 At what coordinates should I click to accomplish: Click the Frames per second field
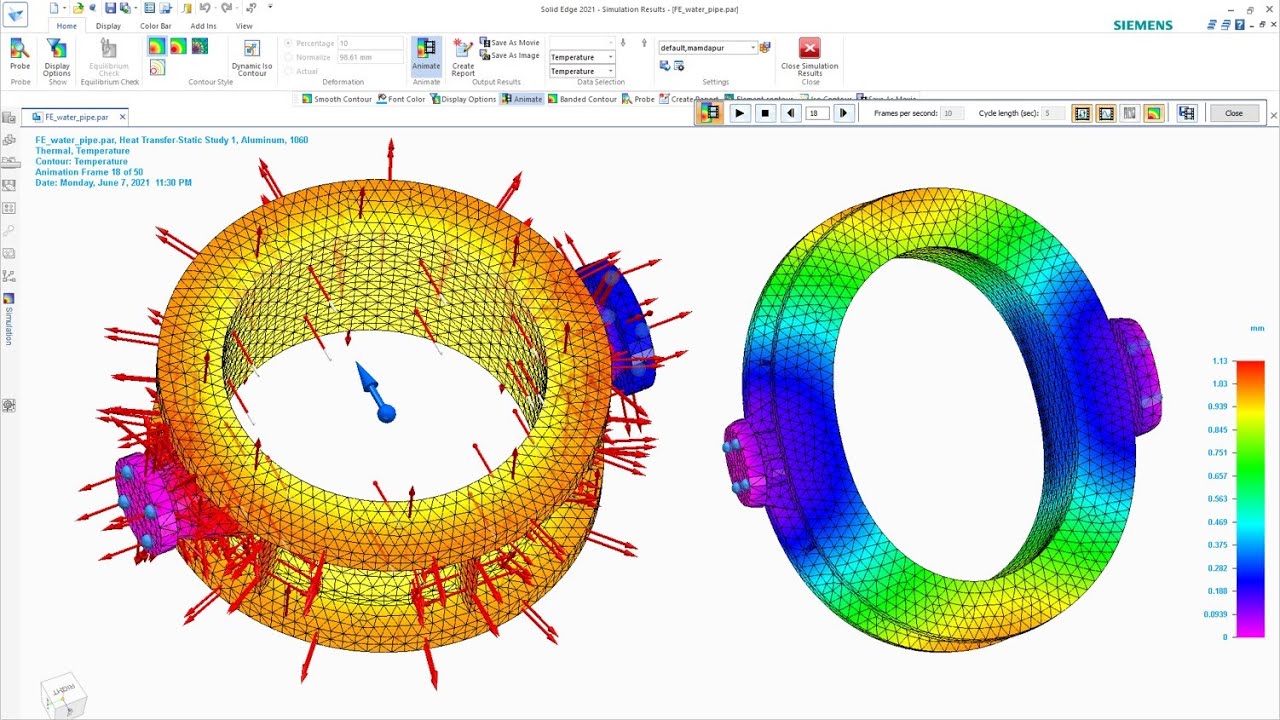pos(951,113)
